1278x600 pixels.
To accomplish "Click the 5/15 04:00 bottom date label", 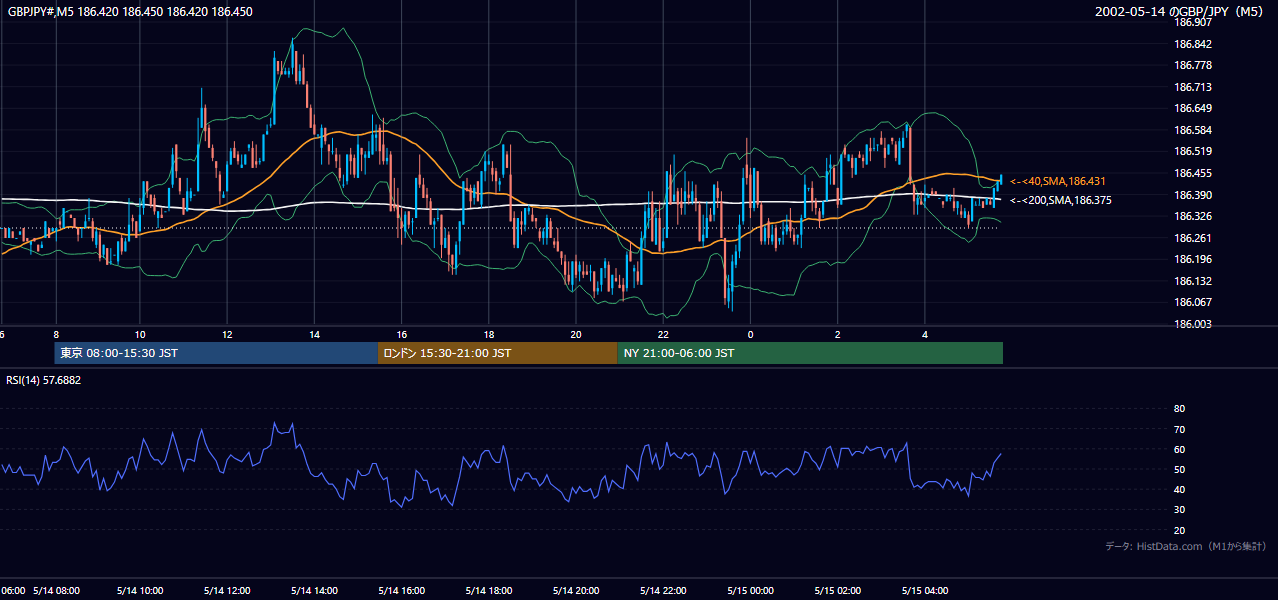I will [925, 591].
